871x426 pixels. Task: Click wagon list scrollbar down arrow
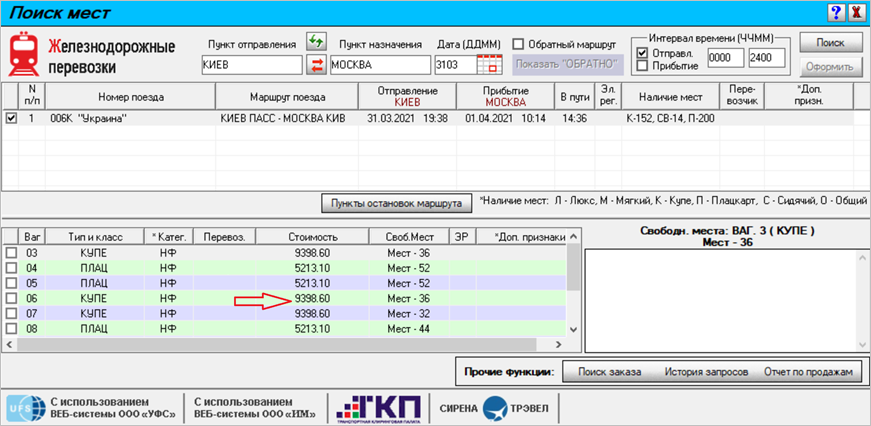pyautogui.click(x=574, y=330)
